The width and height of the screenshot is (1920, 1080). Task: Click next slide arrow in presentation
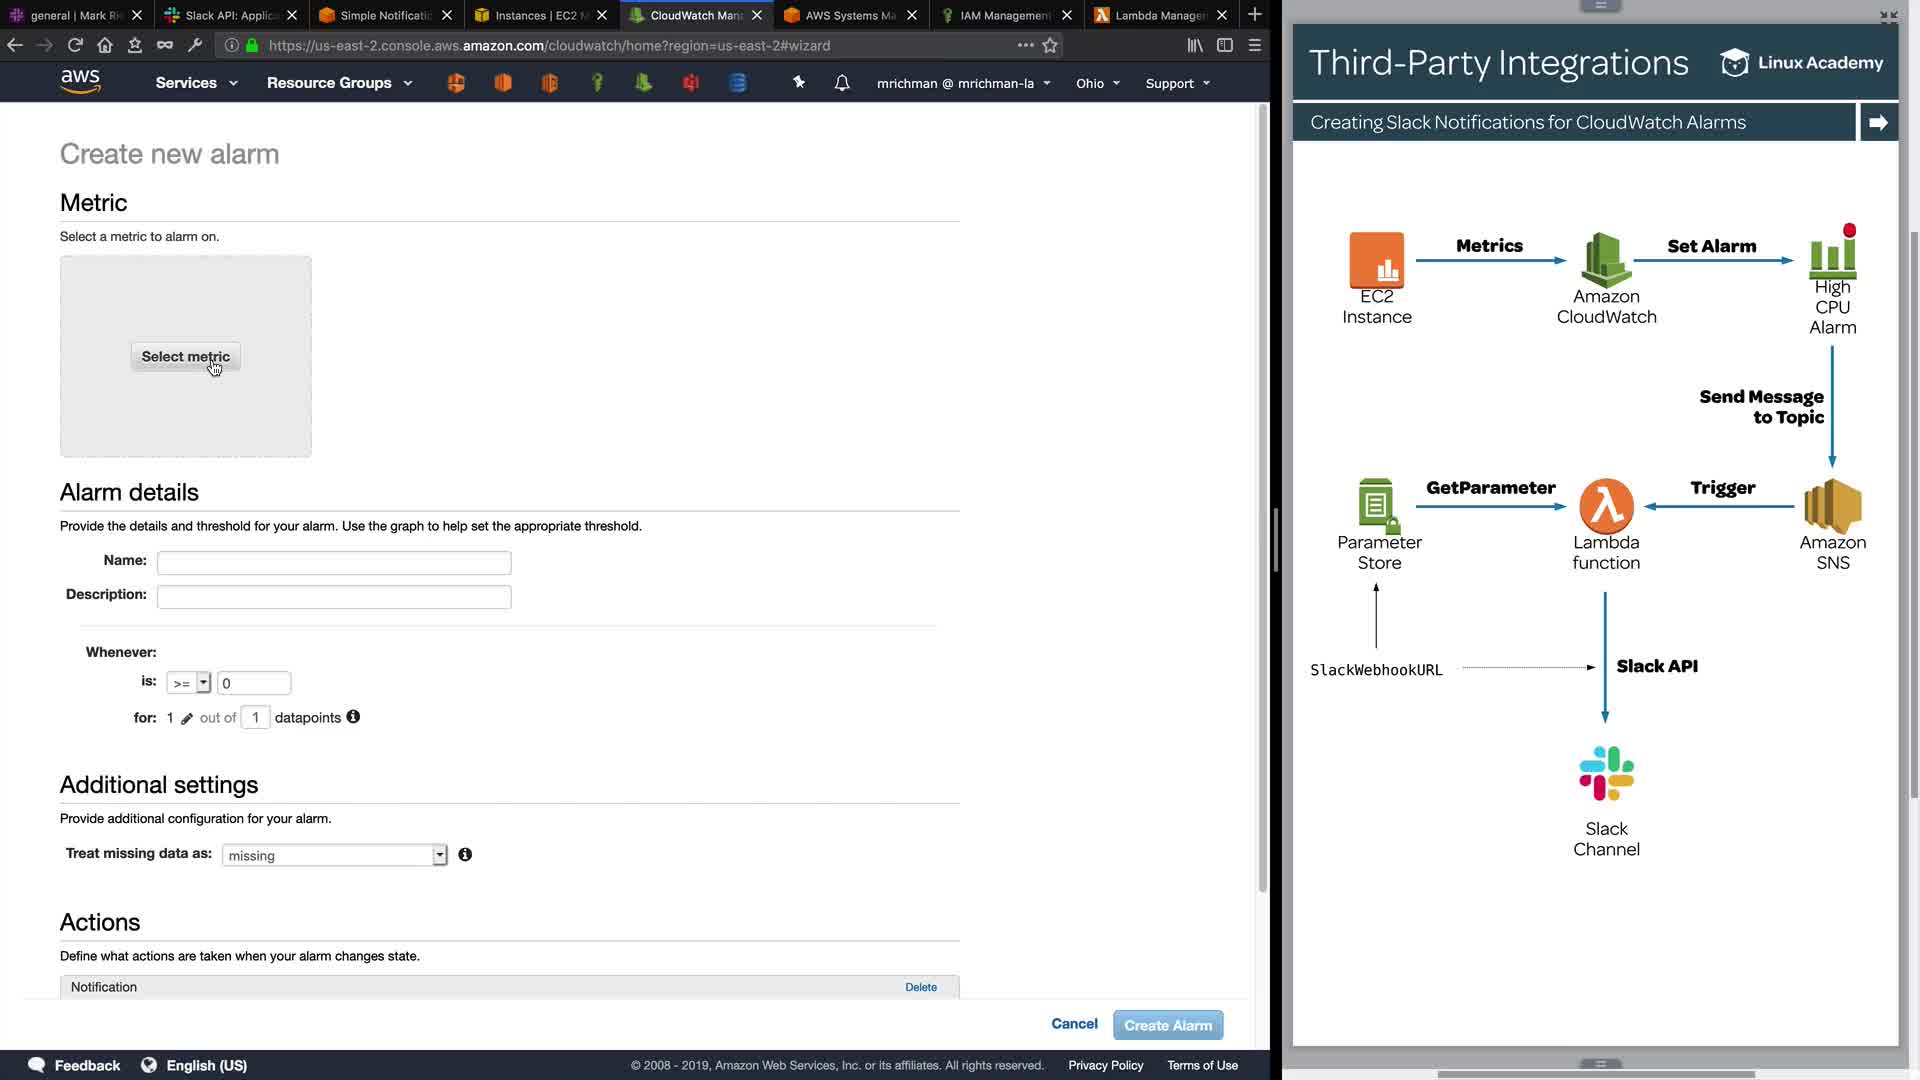[x=1878, y=122]
